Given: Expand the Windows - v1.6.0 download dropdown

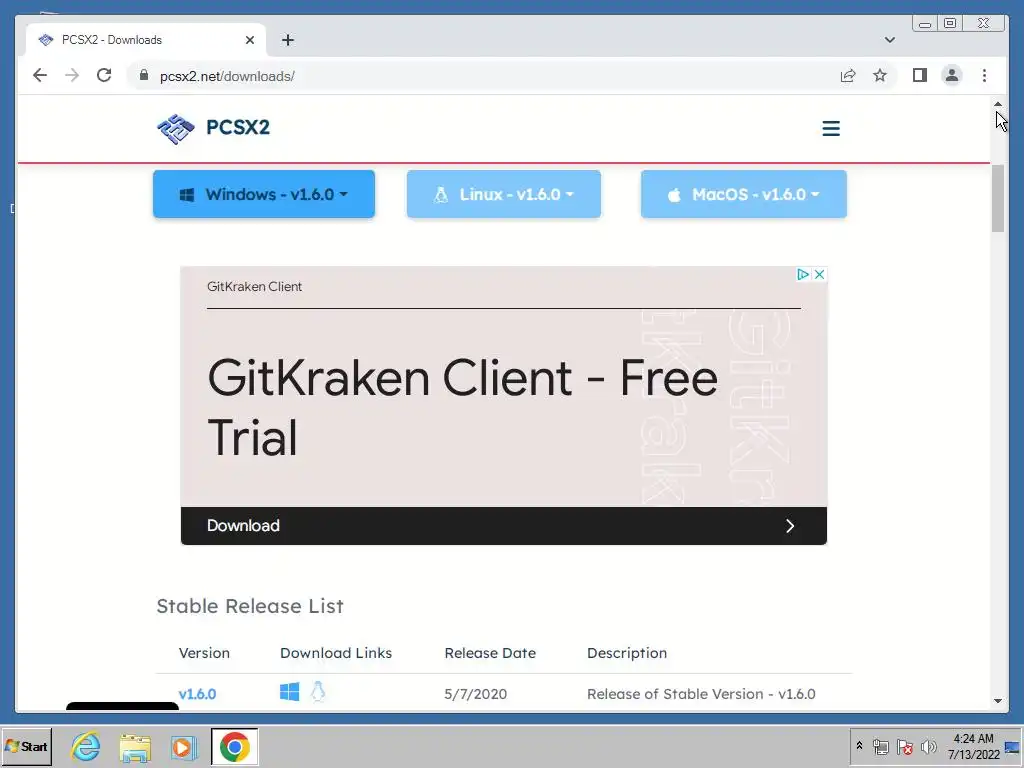Looking at the screenshot, I should pyautogui.click(x=264, y=194).
